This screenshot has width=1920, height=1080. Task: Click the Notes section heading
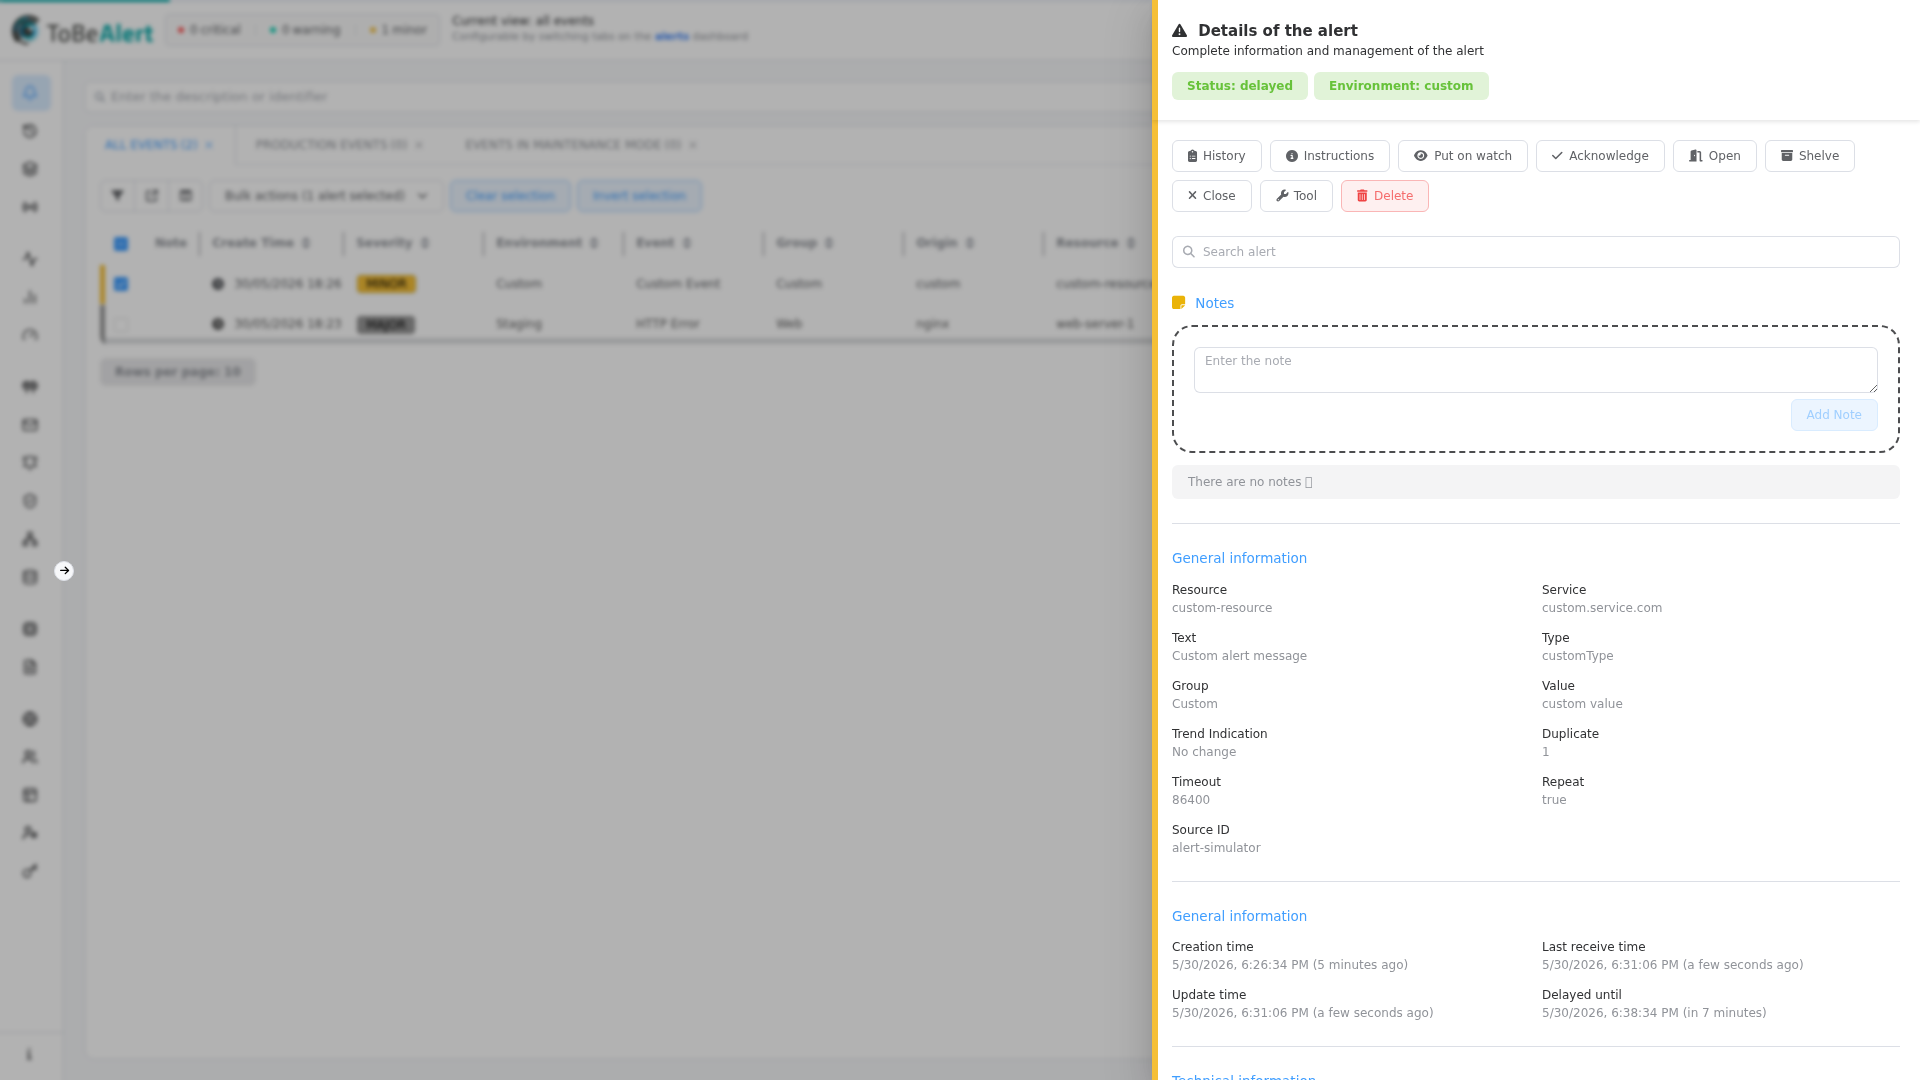click(x=1214, y=303)
